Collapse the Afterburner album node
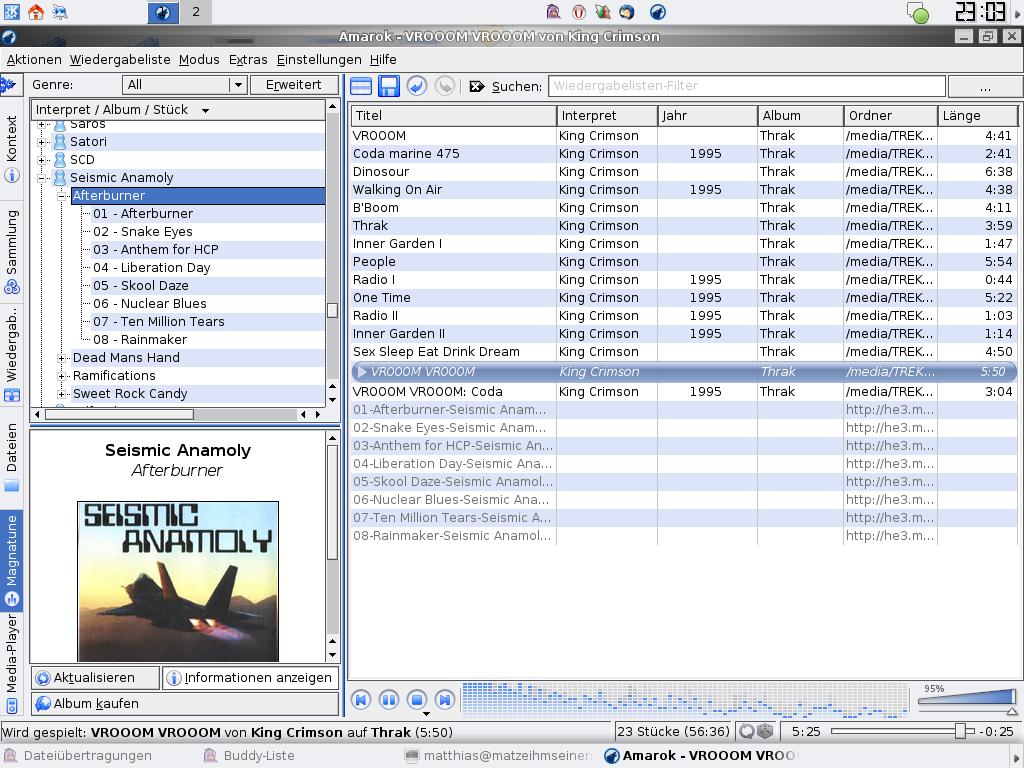Viewport: 1024px width, 768px height. pos(61,196)
